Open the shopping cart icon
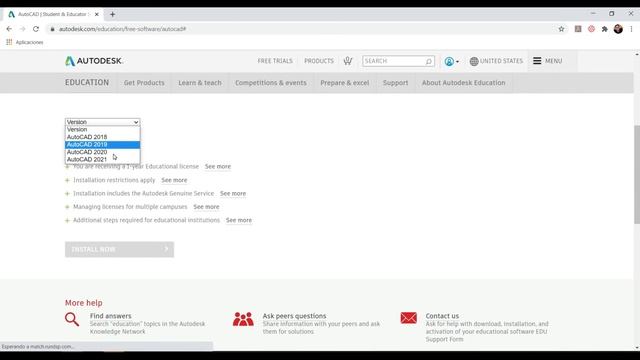640x360 pixels. tap(348, 61)
